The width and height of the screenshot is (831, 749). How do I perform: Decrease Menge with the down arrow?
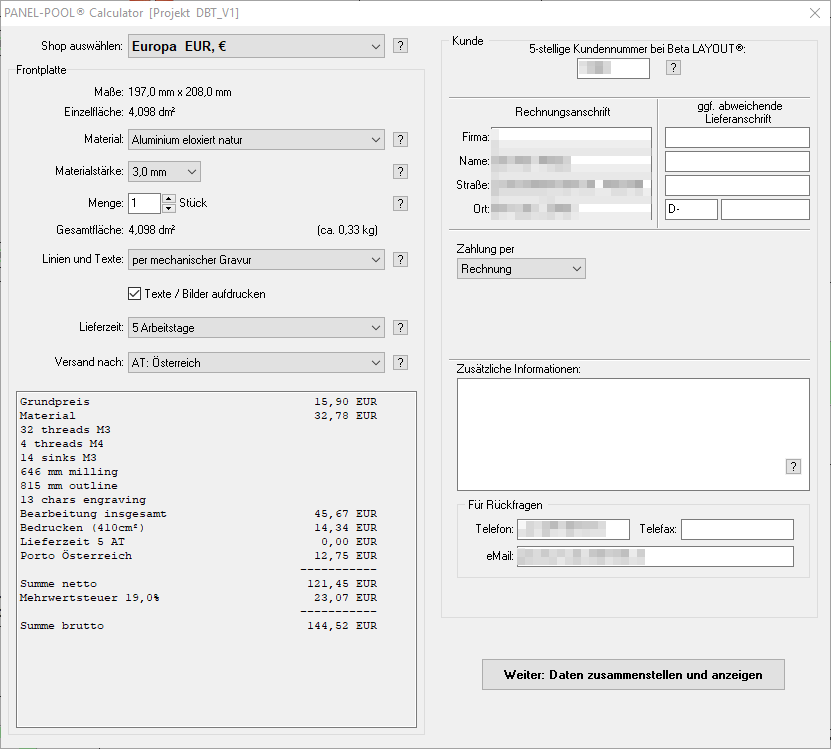(169, 209)
